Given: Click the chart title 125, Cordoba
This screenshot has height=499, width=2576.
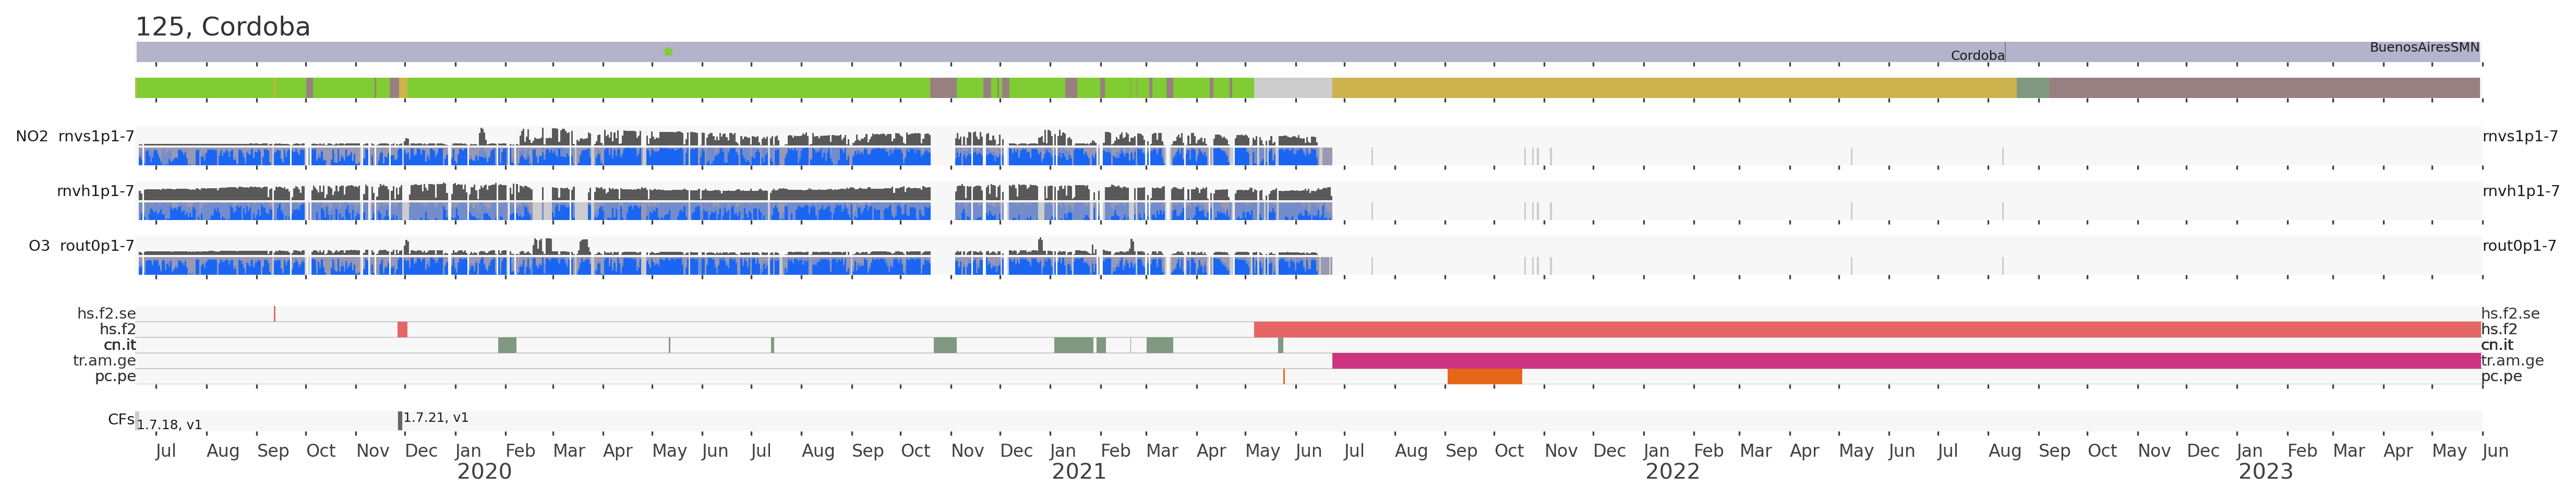Looking at the screenshot, I should pos(223,27).
